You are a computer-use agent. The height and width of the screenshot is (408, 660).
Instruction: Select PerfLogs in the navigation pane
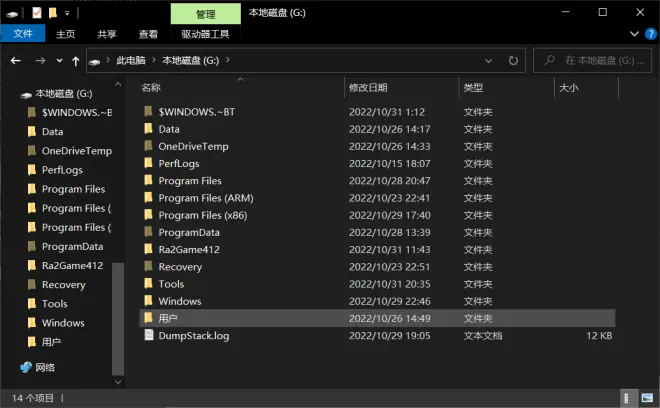coord(62,170)
